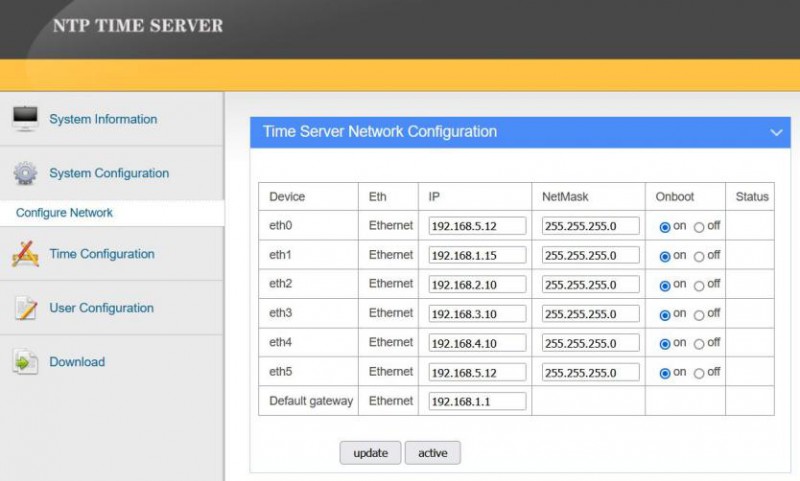Click the User Configuration notepad icon

click(x=26, y=308)
